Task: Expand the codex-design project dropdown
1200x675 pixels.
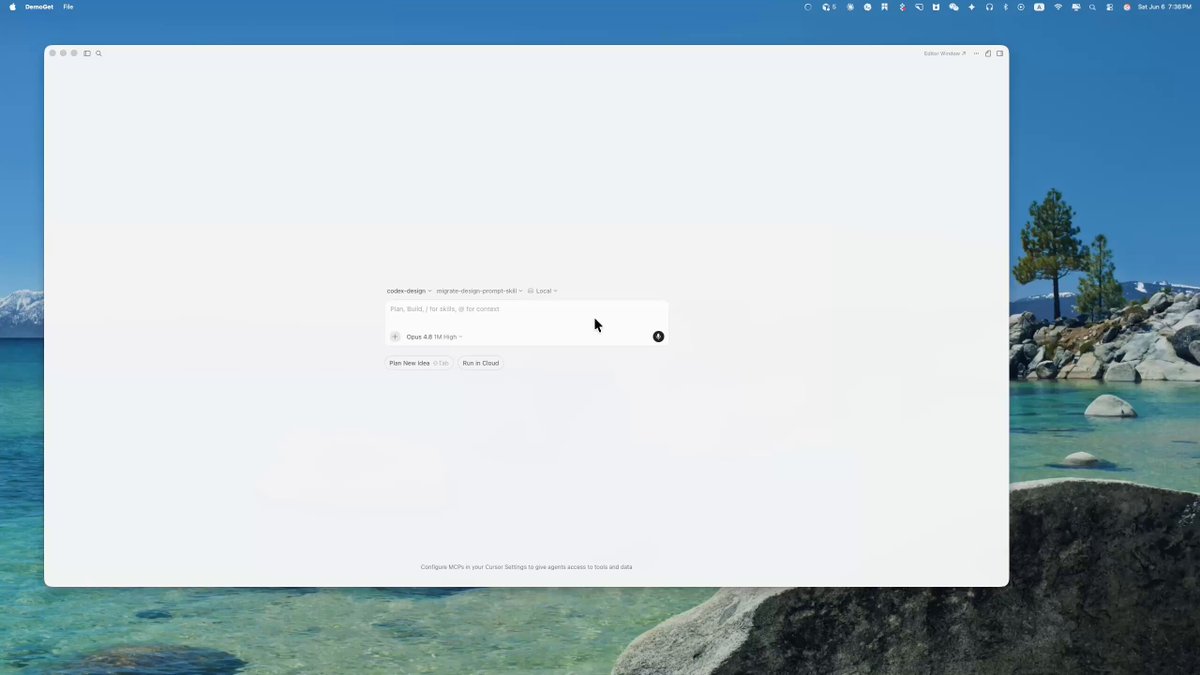Action: (409, 291)
